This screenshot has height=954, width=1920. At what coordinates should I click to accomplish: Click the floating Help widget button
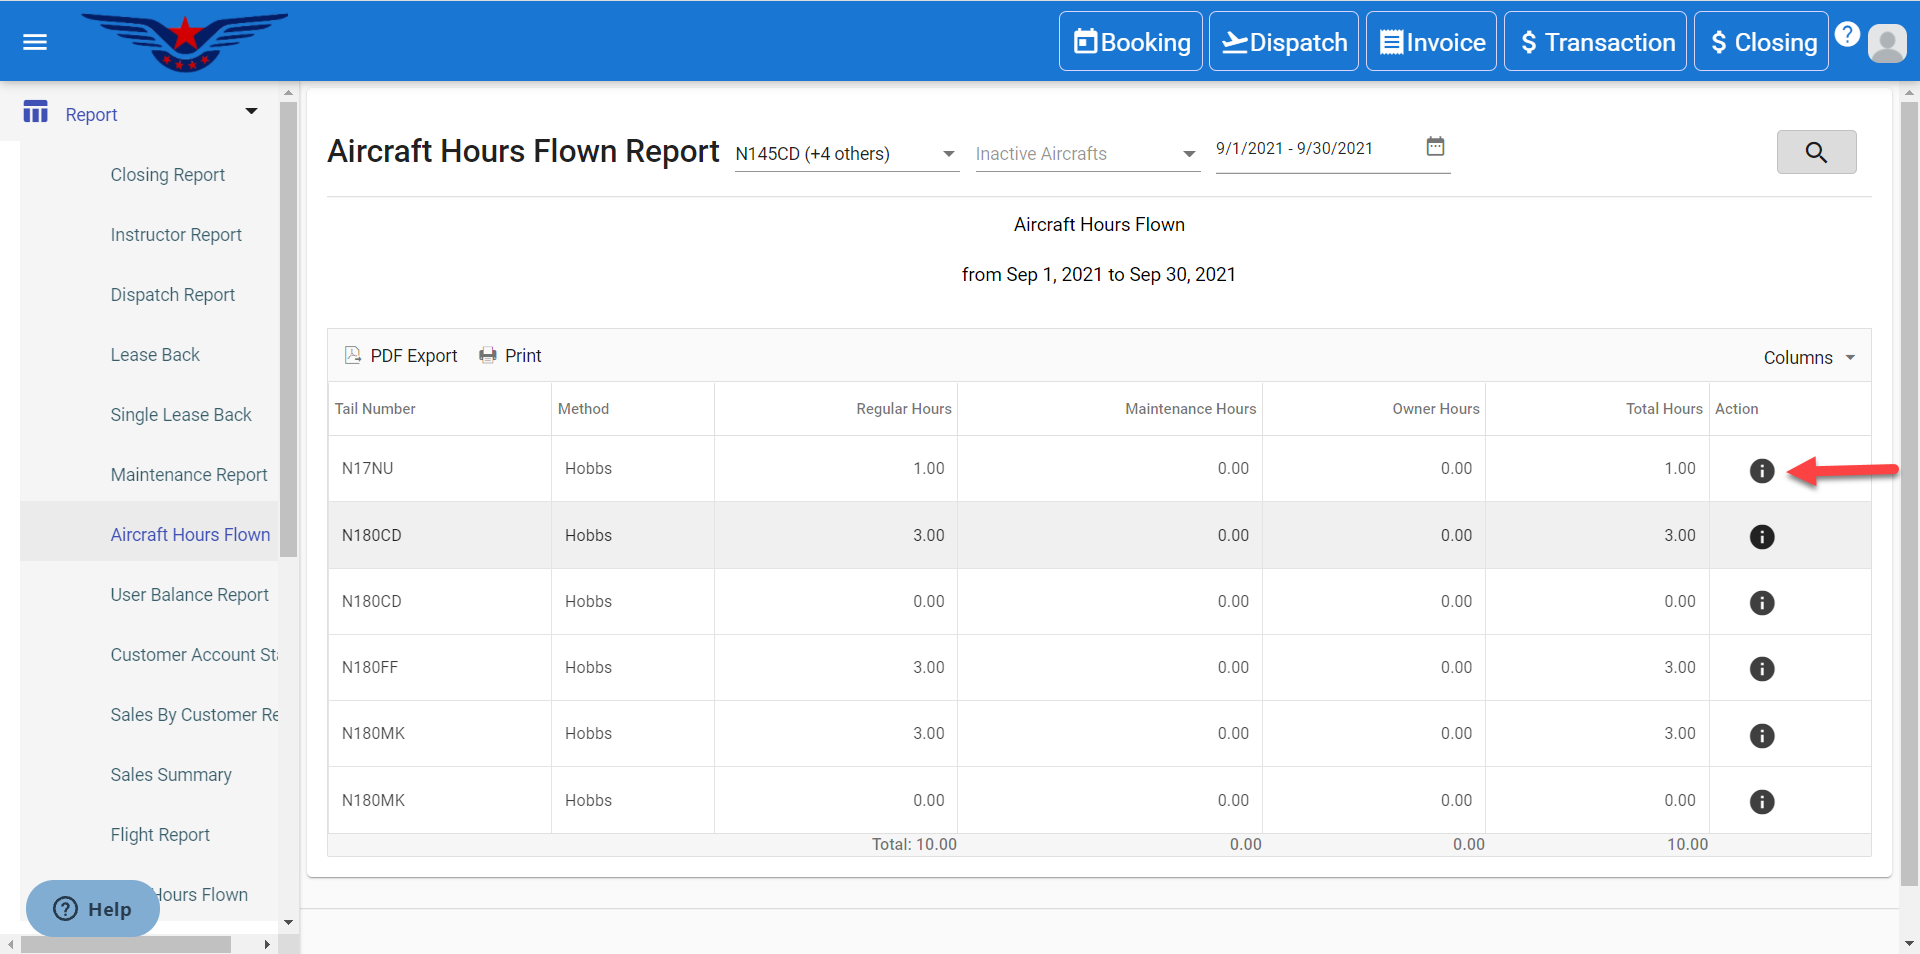pos(93,909)
